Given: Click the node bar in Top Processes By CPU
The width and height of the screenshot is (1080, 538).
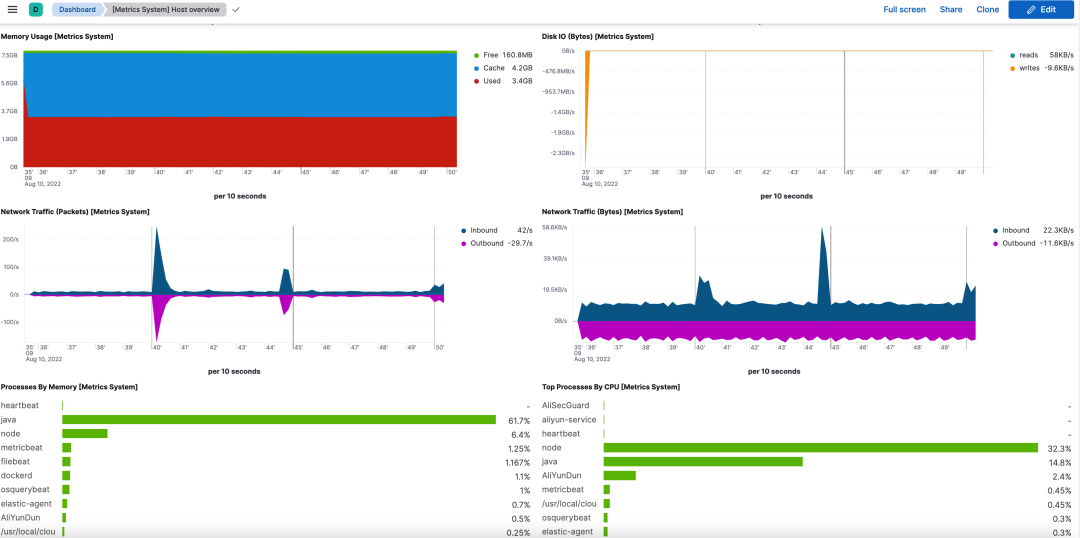Looking at the screenshot, I should coord(820,448).
